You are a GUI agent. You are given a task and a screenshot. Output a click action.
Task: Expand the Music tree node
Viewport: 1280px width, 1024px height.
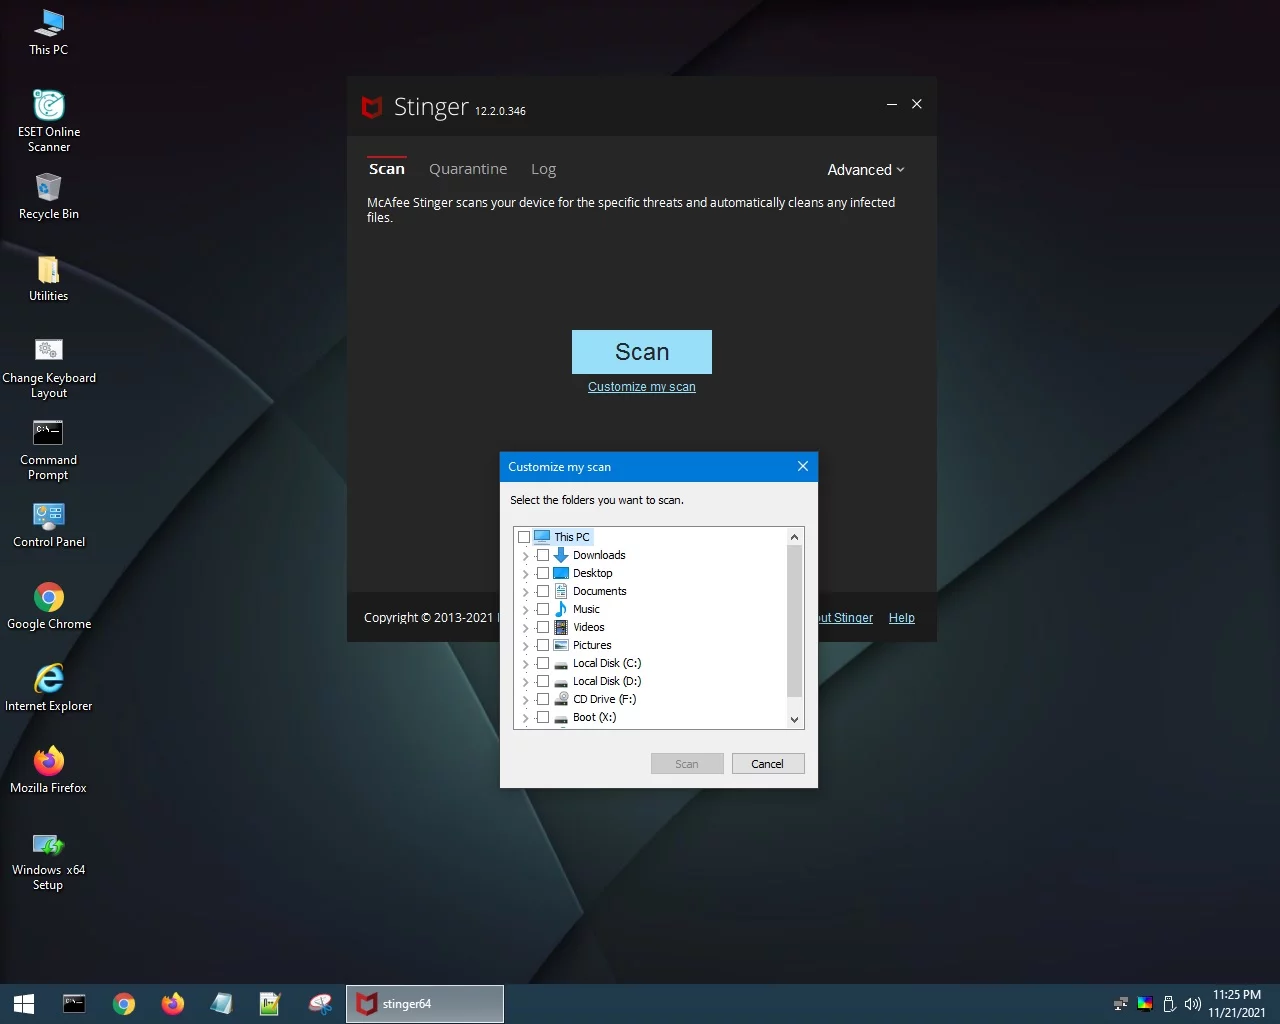coord(525,610)
